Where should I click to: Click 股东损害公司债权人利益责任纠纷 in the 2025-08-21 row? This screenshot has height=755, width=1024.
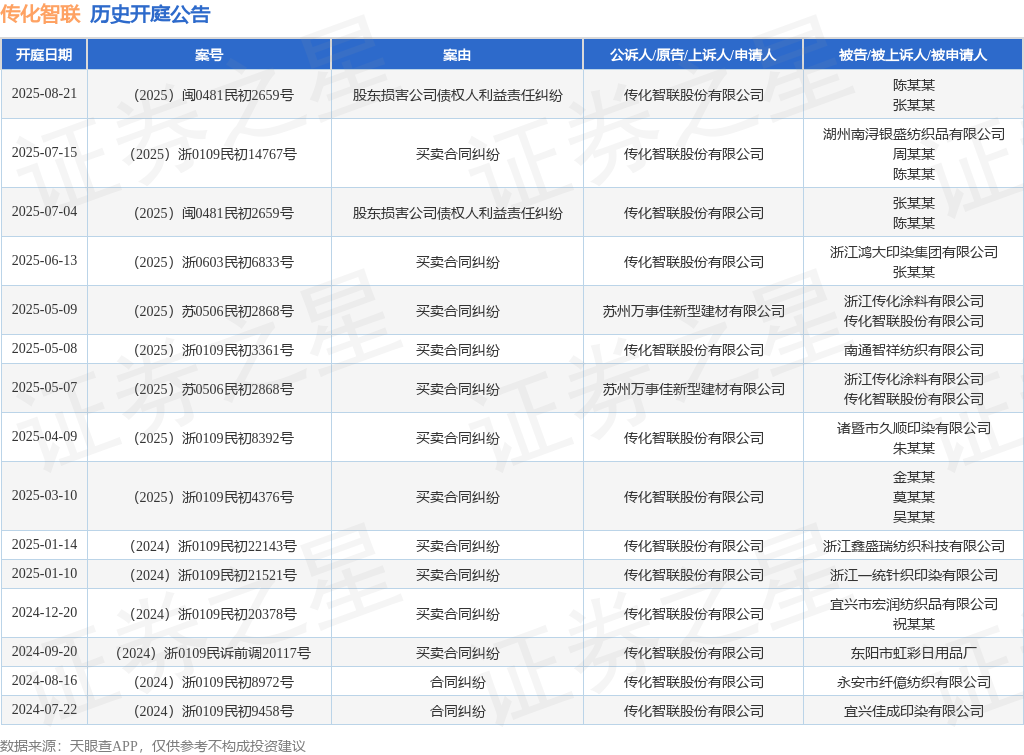[457, 95]
